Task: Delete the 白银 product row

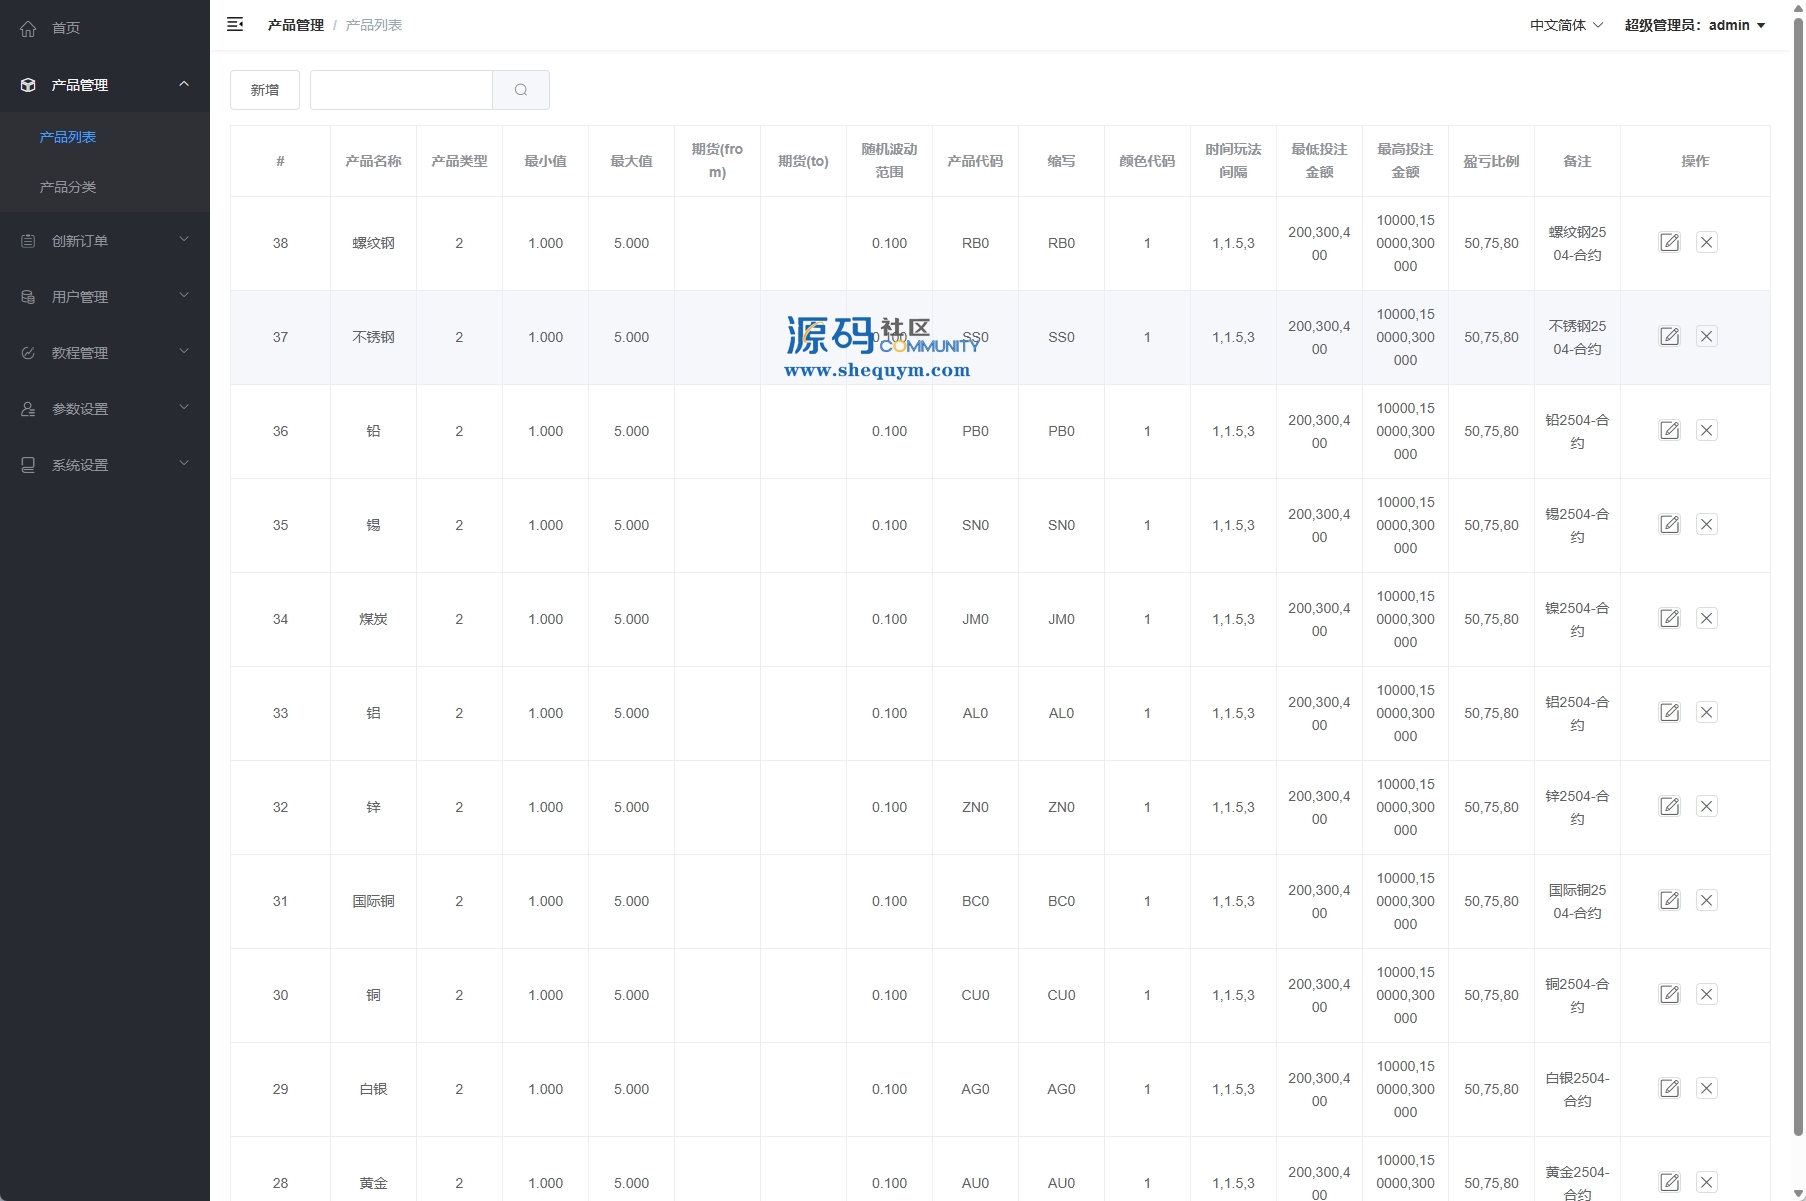Action: (1706, 1089)
